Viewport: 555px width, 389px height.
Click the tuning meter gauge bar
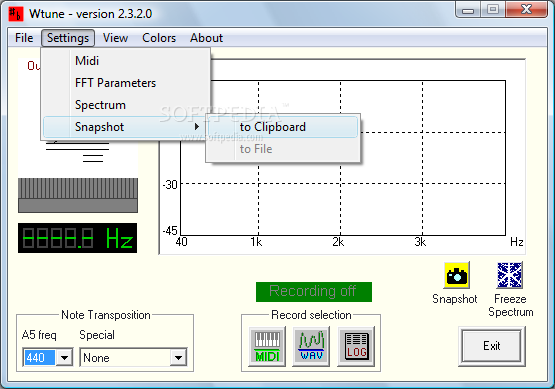click(78, 195)
